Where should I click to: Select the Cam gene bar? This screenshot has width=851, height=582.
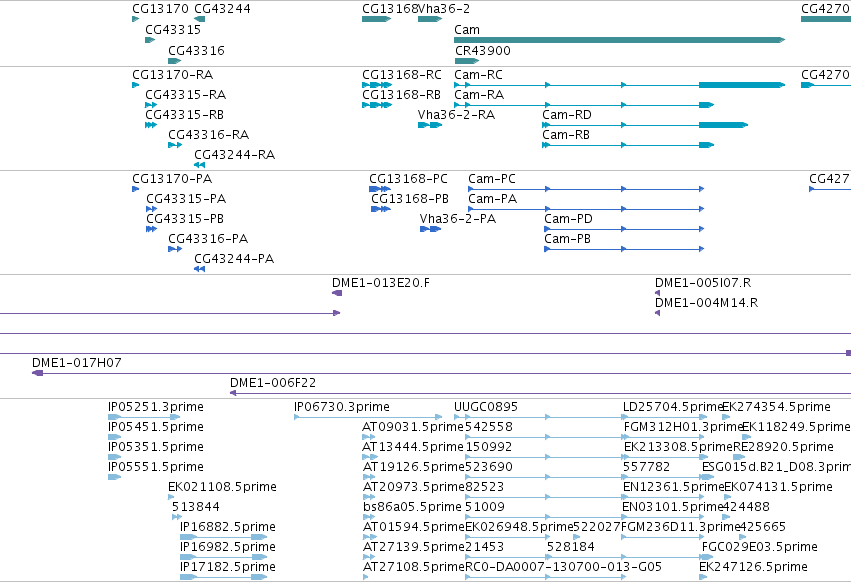[619, 40]
